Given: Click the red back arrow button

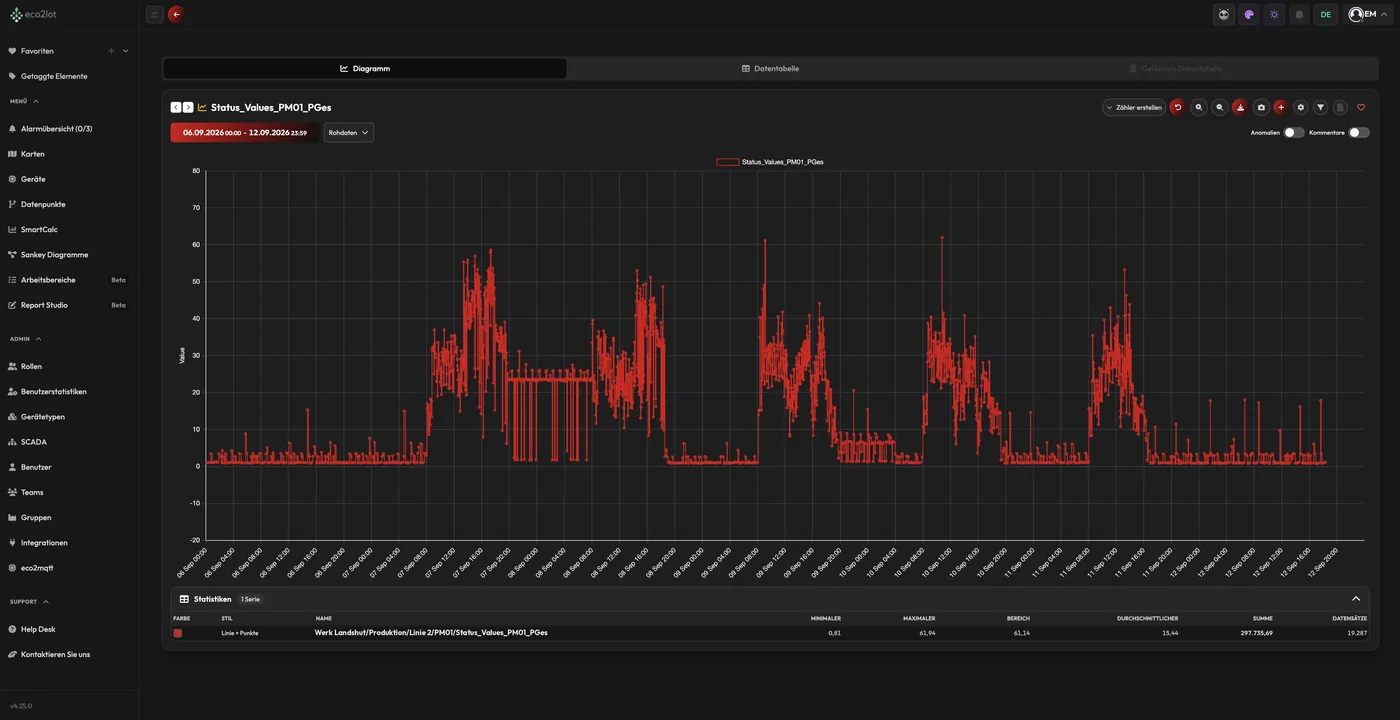Looking at the screenshot, I should (x=176, y=14).
